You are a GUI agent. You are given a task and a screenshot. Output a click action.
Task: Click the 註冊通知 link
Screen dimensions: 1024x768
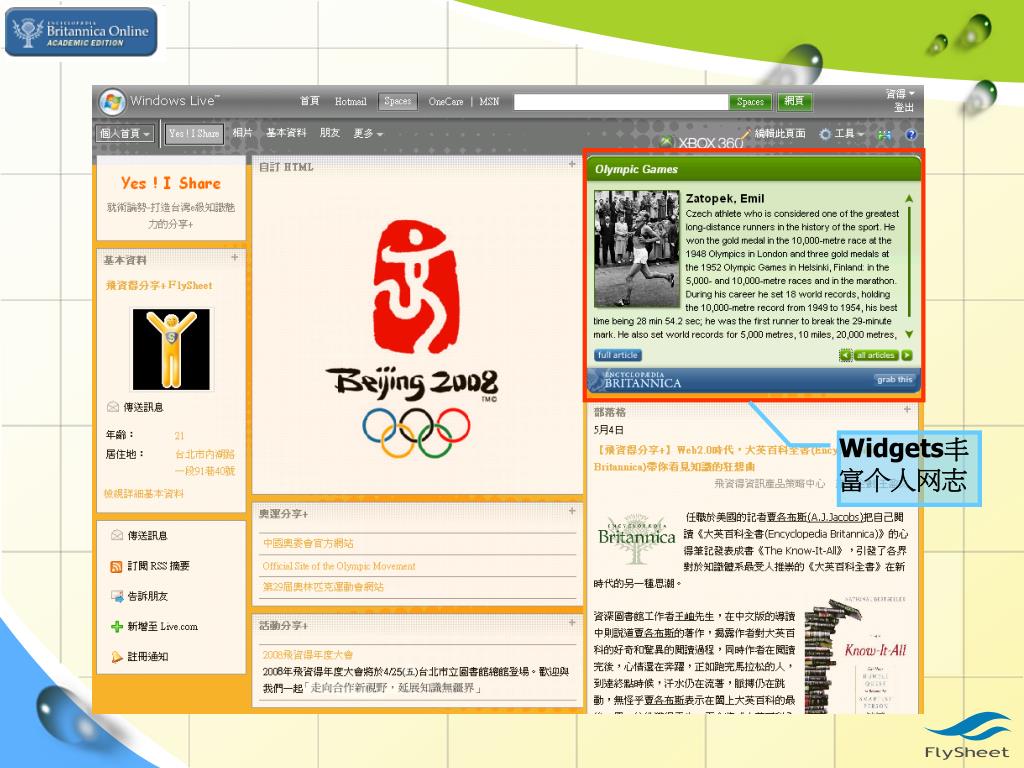[x=148, y=657]
